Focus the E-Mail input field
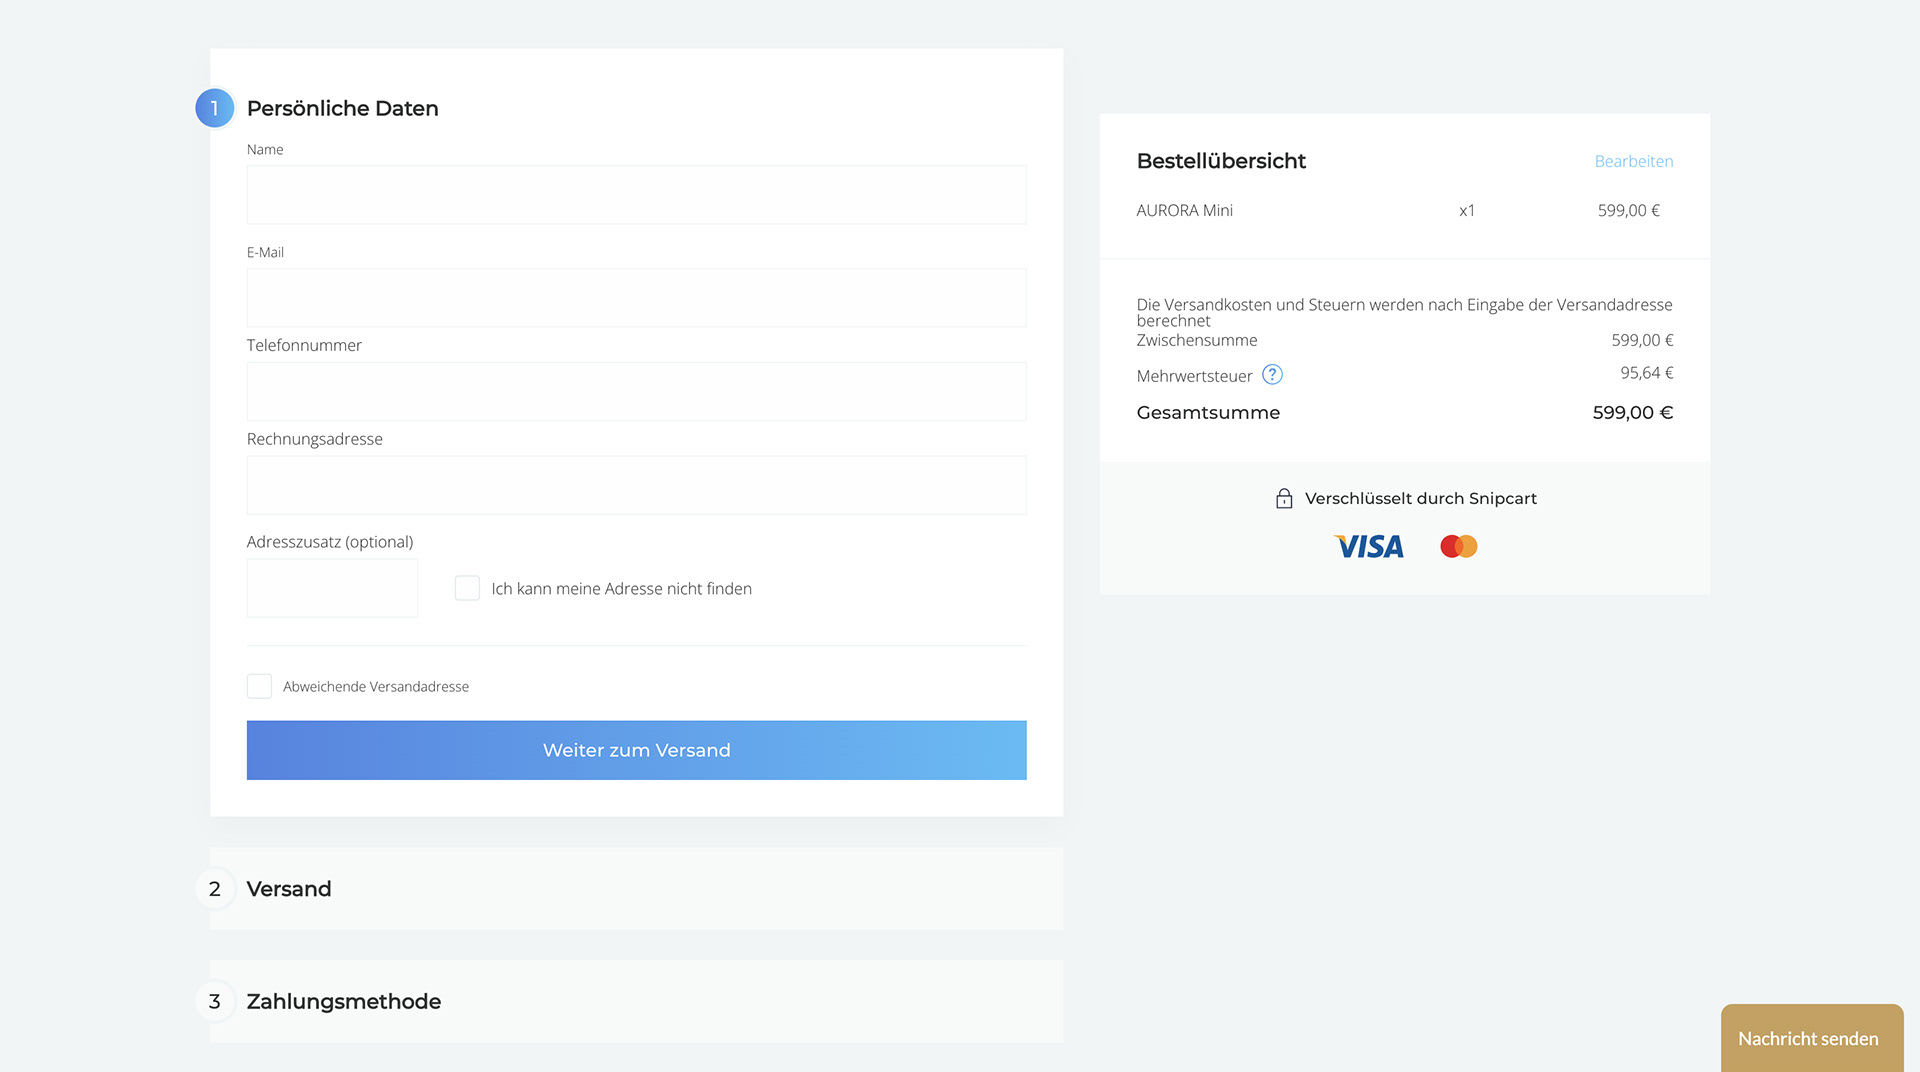1920x1072 pixels. coord(636,297)
